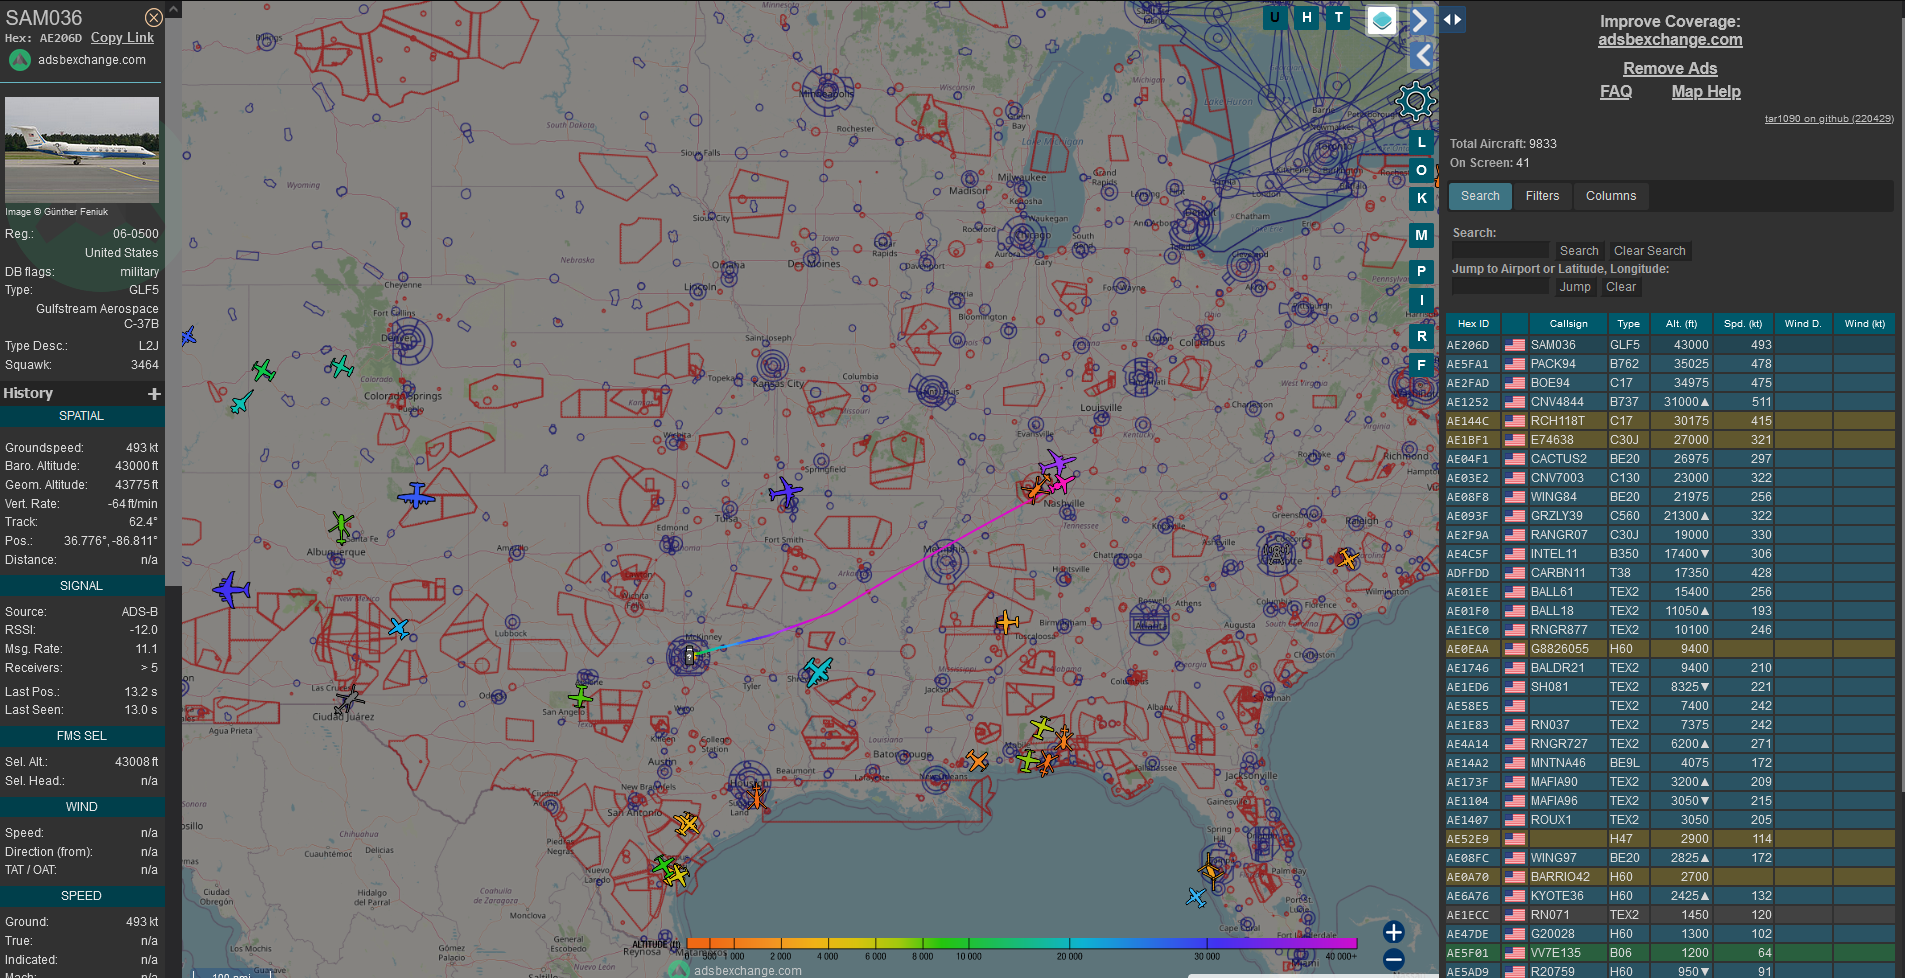Viewport: 1905px width, 978px height.
Task: Sort table by Hex ID column
Action: point(1473,323)
